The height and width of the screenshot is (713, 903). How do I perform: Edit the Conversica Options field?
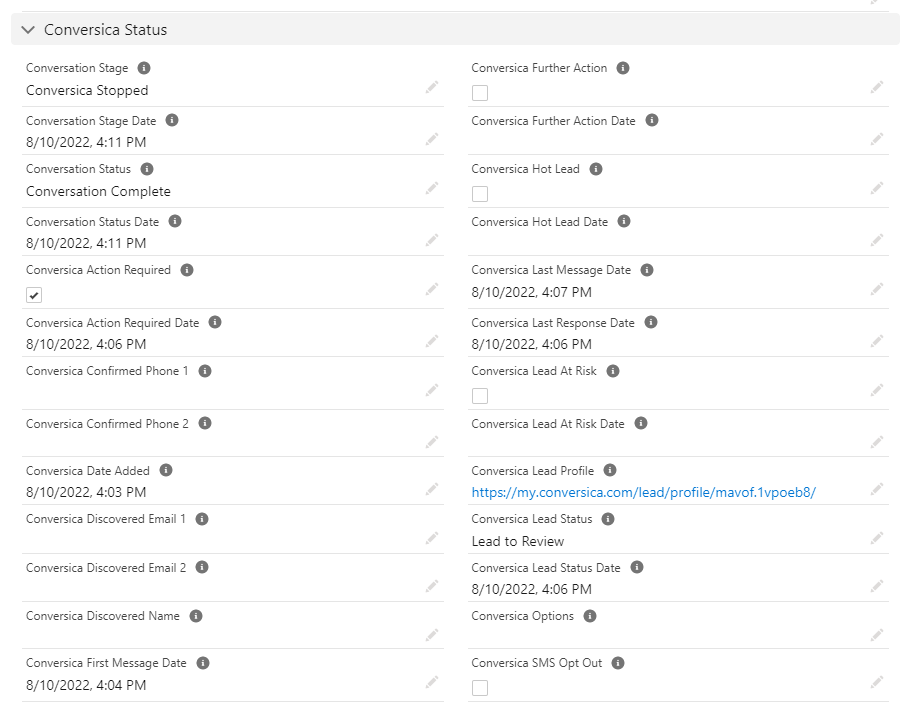[877, 635]
